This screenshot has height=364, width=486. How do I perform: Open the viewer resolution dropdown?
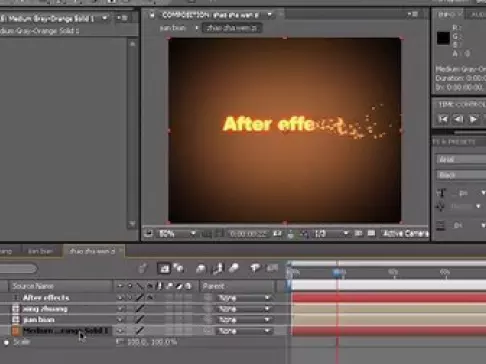click(331, 234)
